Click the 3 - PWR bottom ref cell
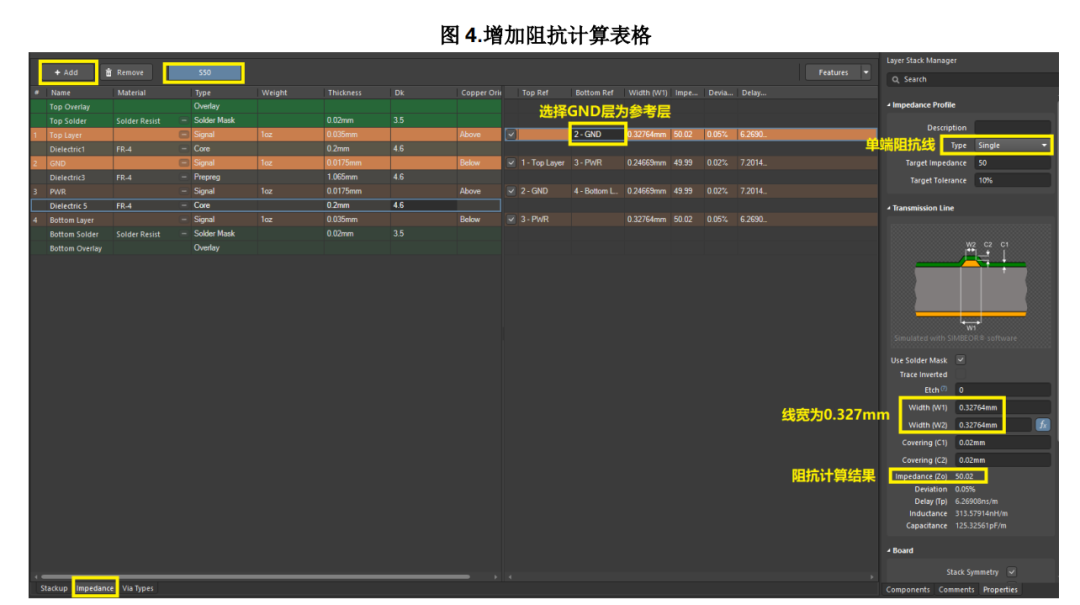Screen dimensions: 1080x605 596,163
